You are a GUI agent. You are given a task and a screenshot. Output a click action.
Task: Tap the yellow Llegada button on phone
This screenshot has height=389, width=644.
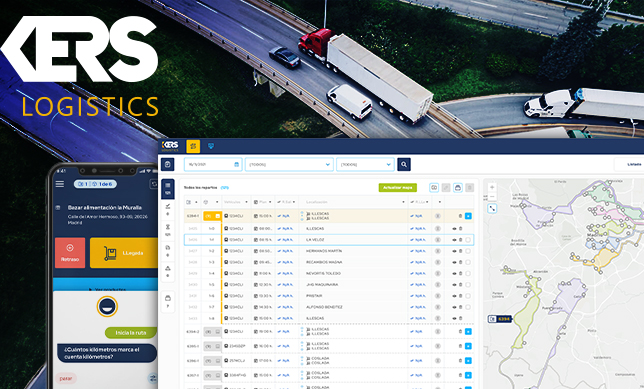[x=124, y=253]
